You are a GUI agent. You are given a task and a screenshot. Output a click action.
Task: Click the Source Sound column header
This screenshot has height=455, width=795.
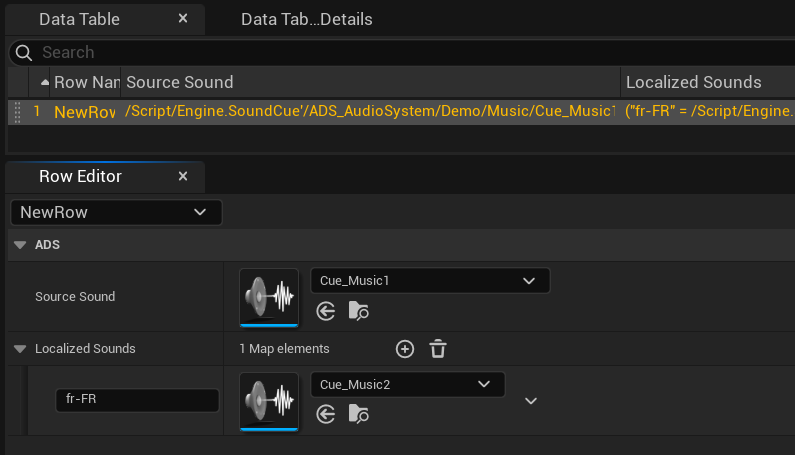pyautogui.click(x=370, y=82)
